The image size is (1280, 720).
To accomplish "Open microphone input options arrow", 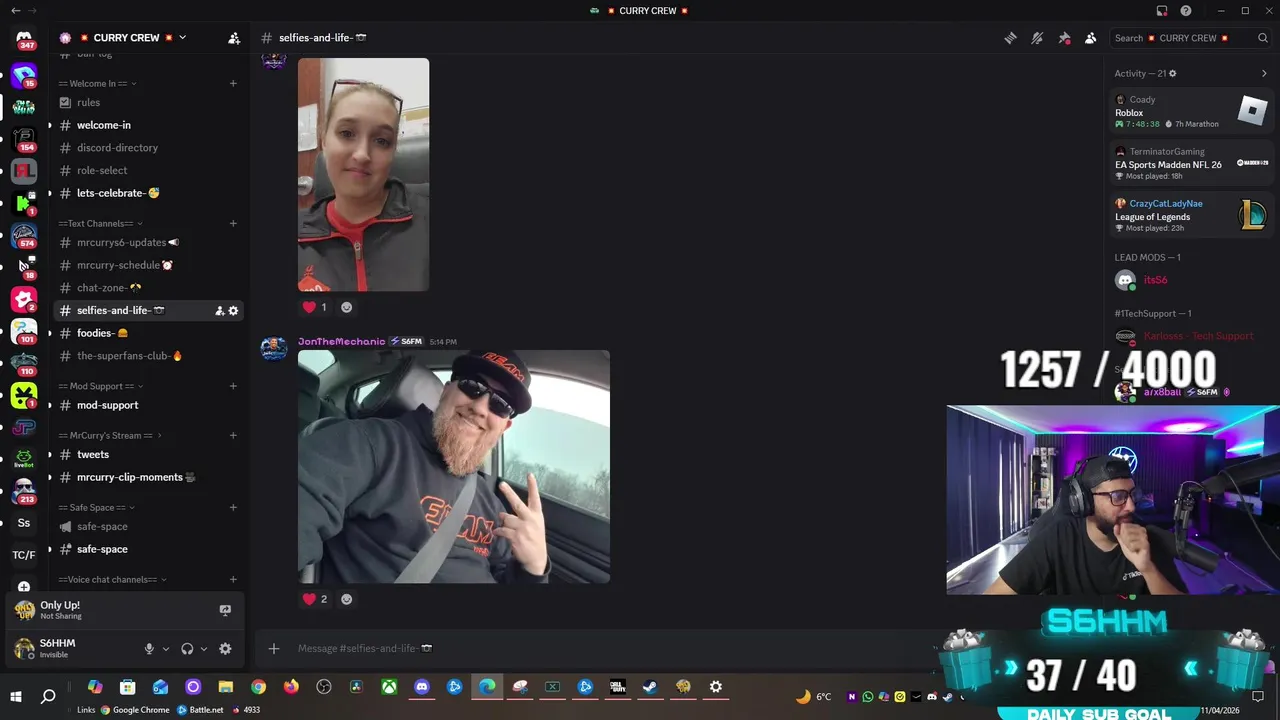I will [166, 649].
